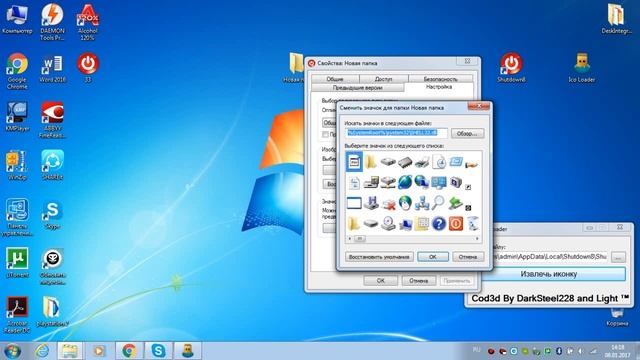Open the Windows Start menu

click(x=12, y=351)
